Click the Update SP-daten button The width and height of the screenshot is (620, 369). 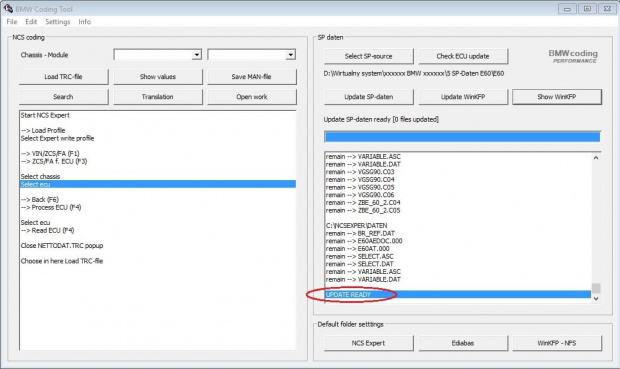tap(369, 97)
